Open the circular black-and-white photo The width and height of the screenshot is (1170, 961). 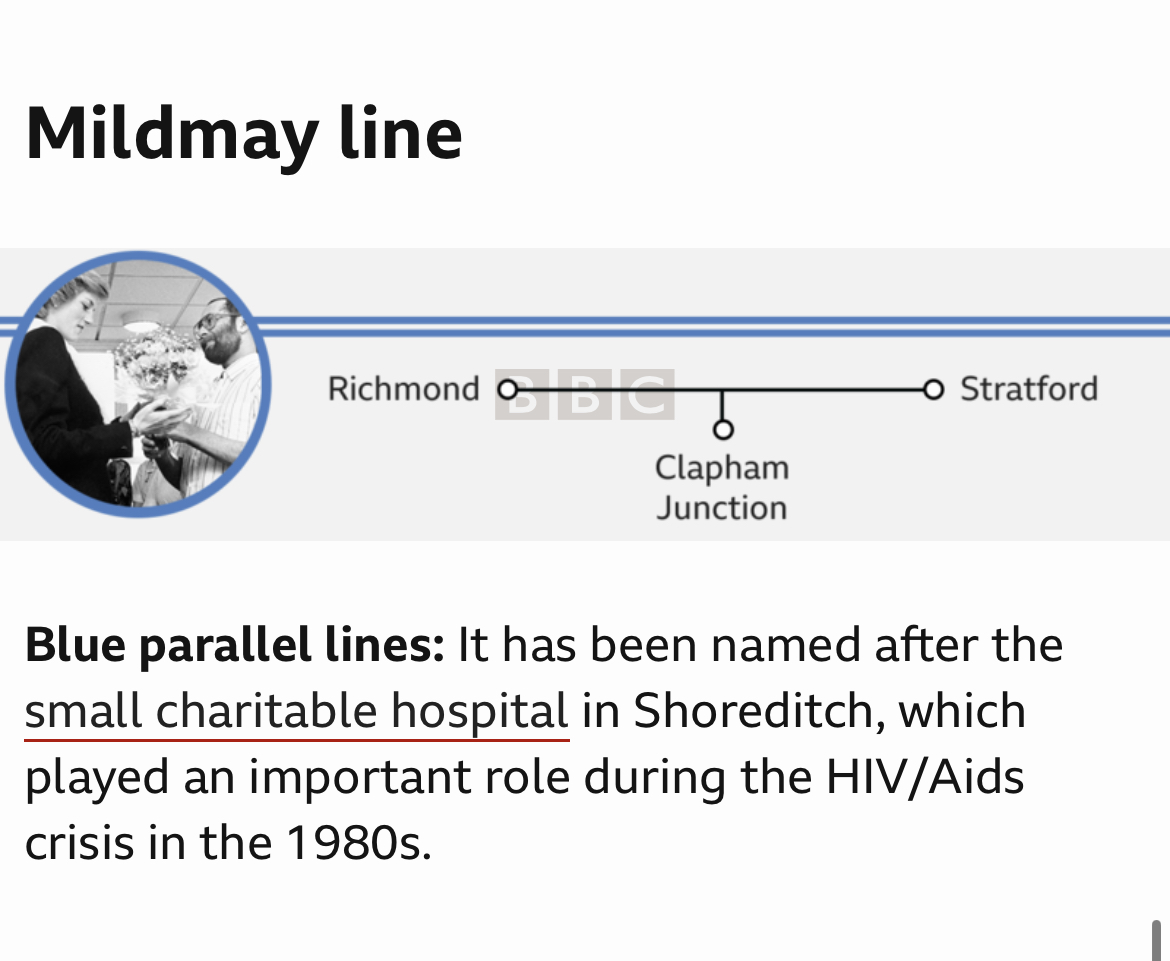click(x=138, y=383)
